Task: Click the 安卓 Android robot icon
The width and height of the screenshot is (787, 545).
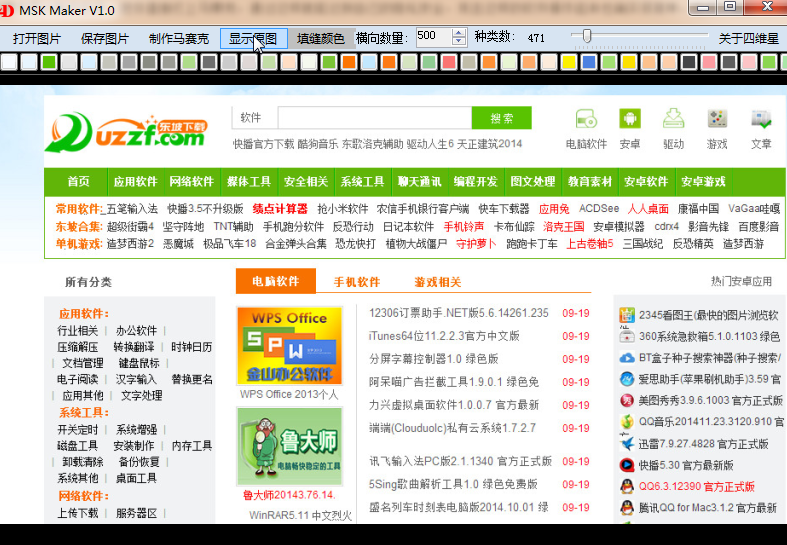Action: tap(629, 119)
